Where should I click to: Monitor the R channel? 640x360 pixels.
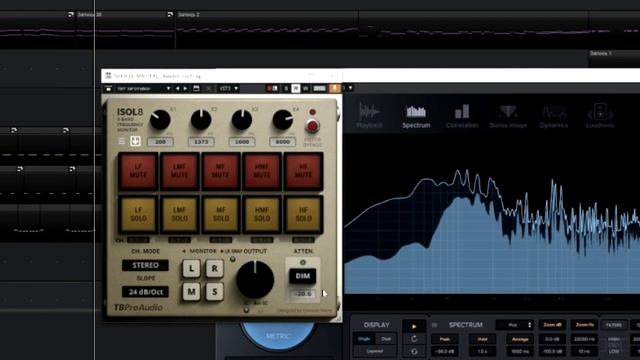(x=214, y=269)
